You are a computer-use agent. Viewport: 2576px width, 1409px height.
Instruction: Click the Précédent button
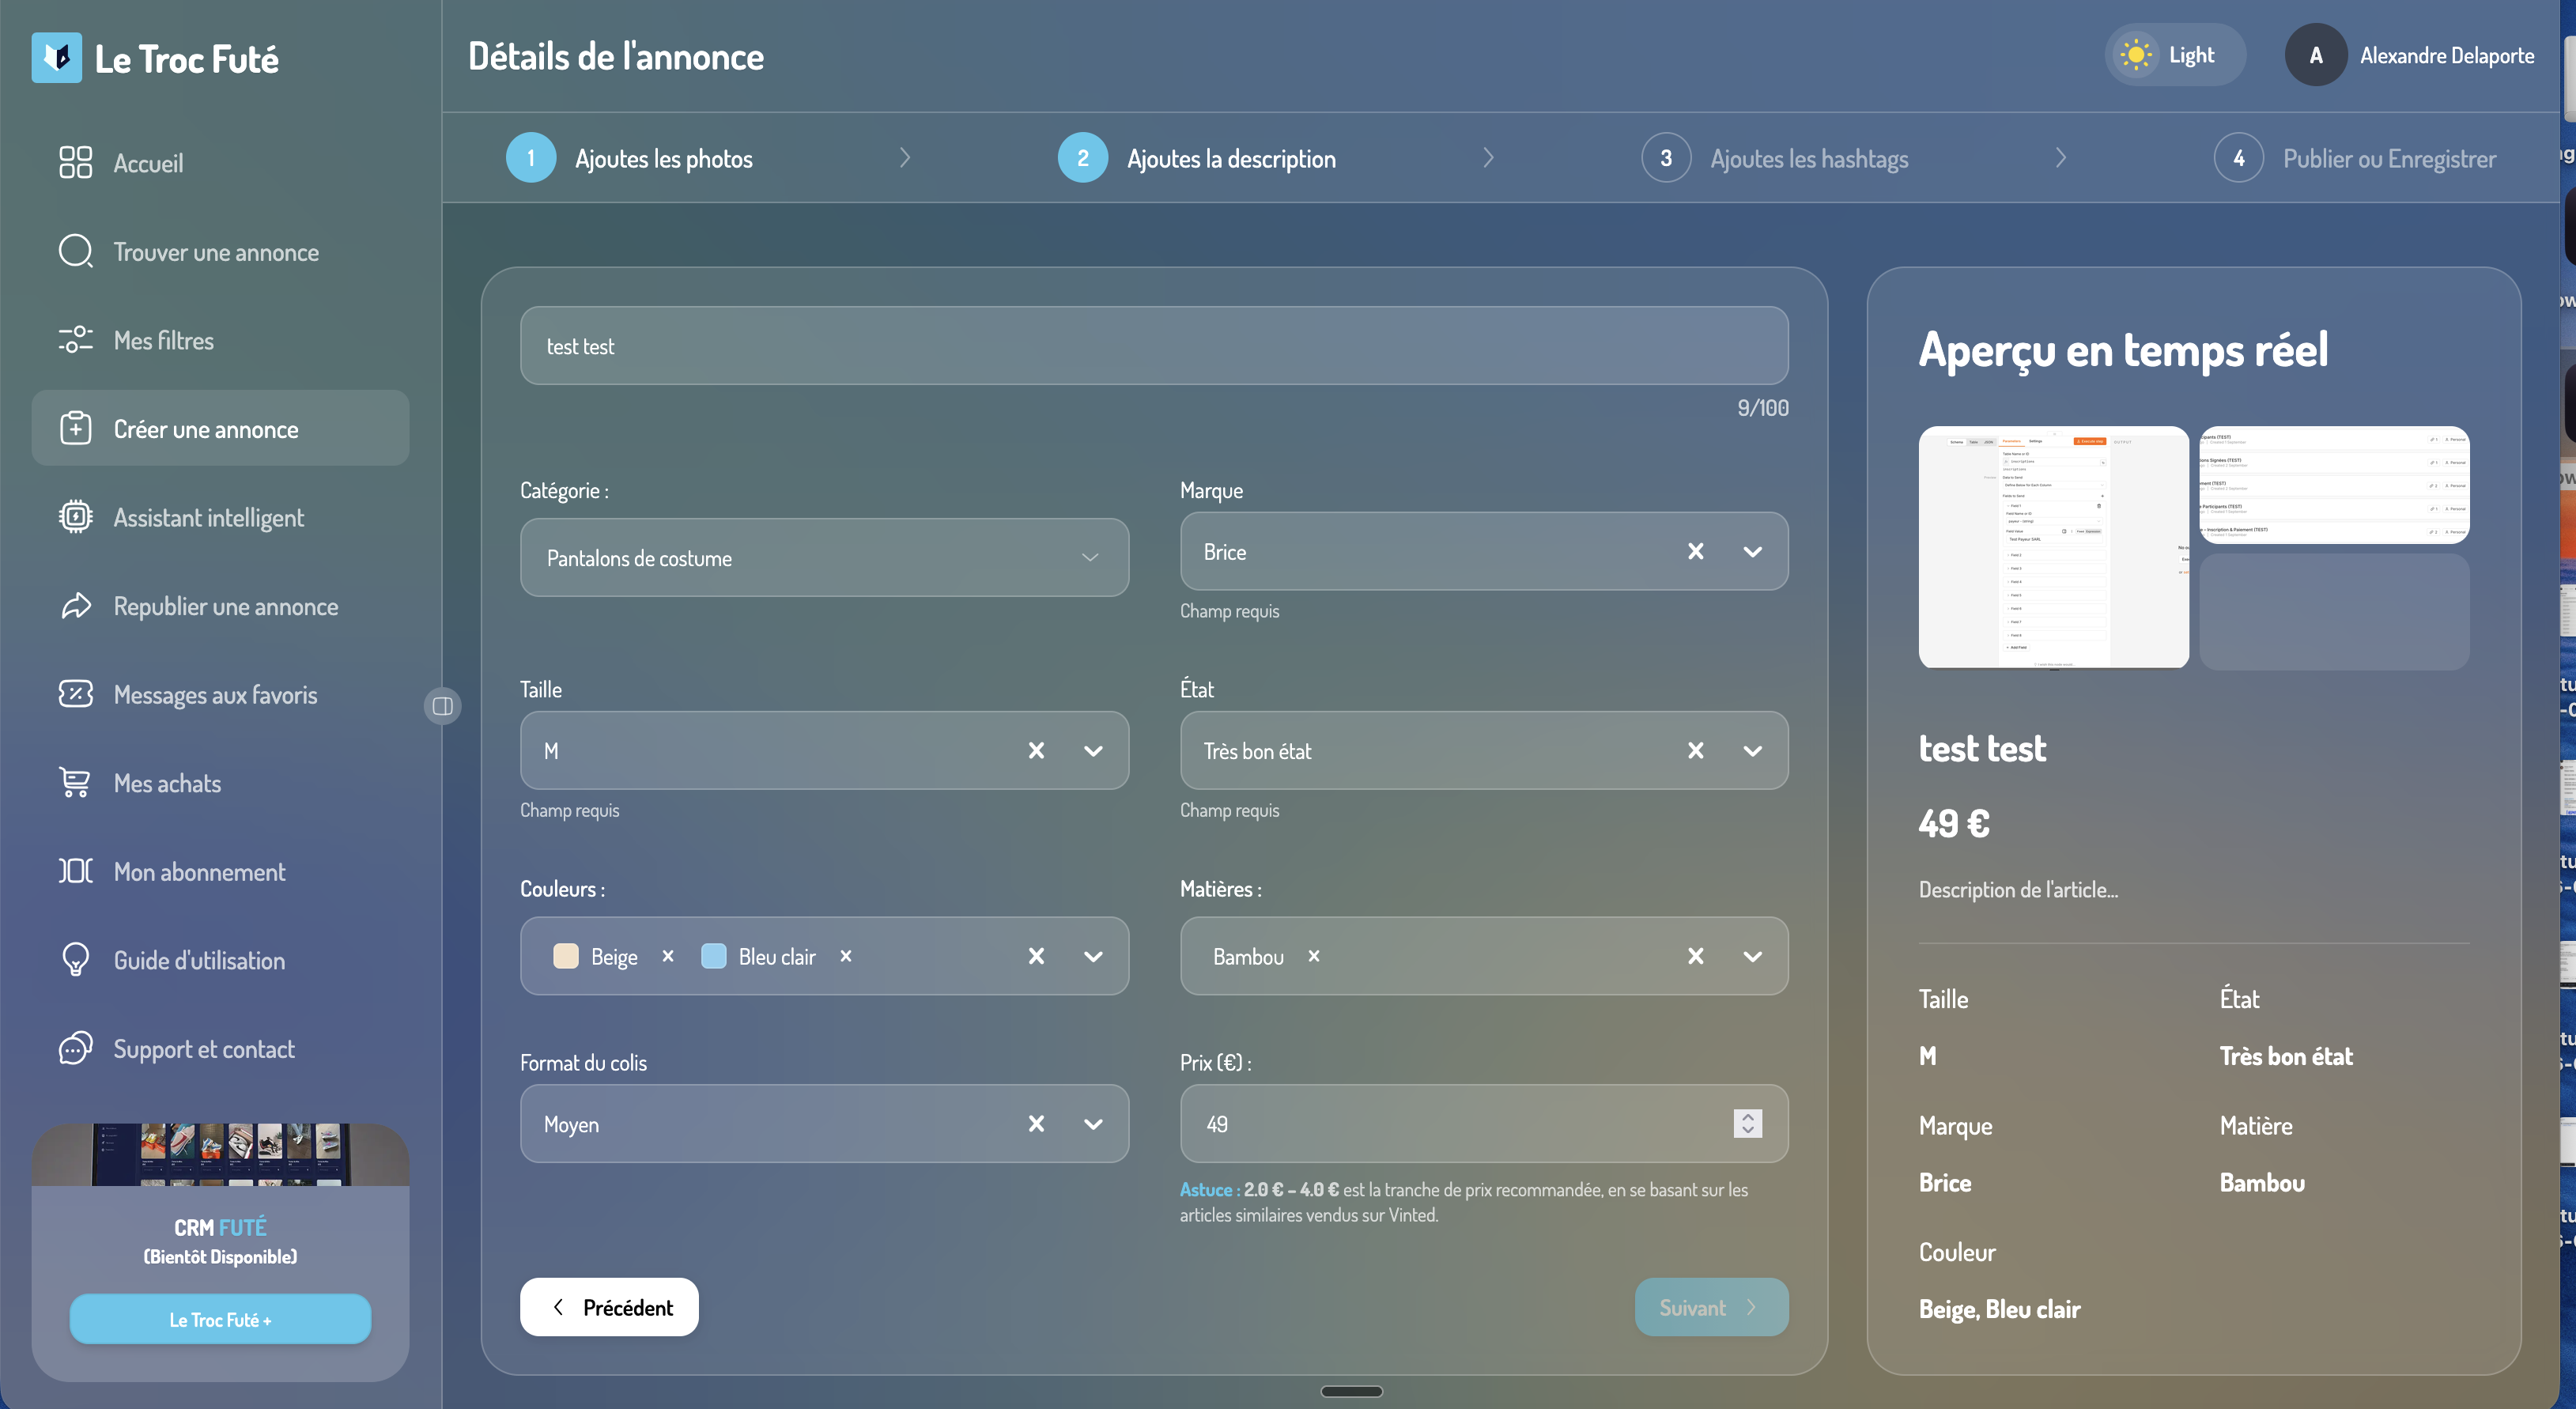pyautogui.click(x=609, y=1307)
